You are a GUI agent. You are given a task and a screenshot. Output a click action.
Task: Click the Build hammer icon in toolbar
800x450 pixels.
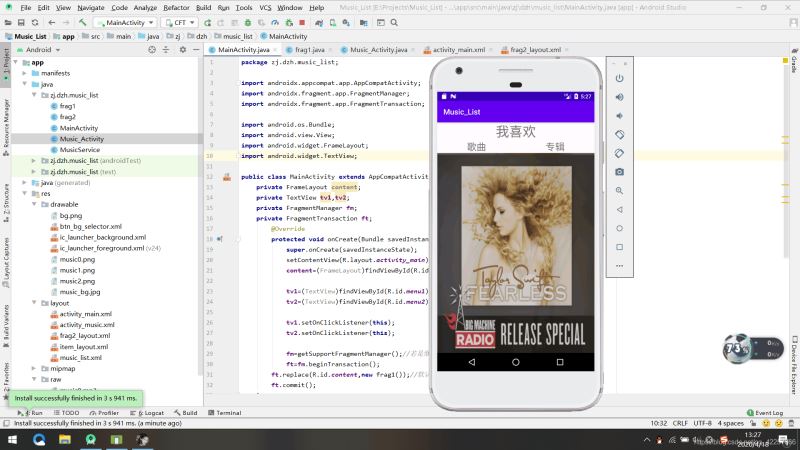point(82,21)
